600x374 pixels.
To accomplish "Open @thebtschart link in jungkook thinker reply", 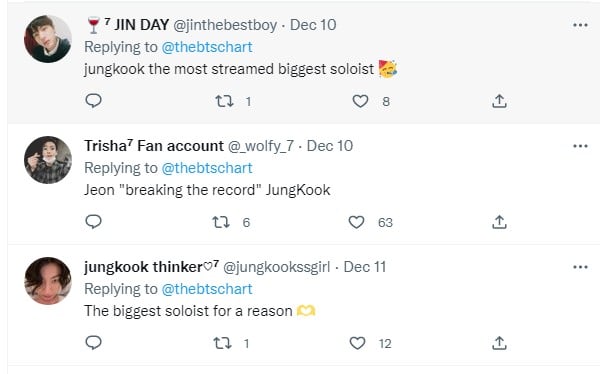I will [207, 289].
